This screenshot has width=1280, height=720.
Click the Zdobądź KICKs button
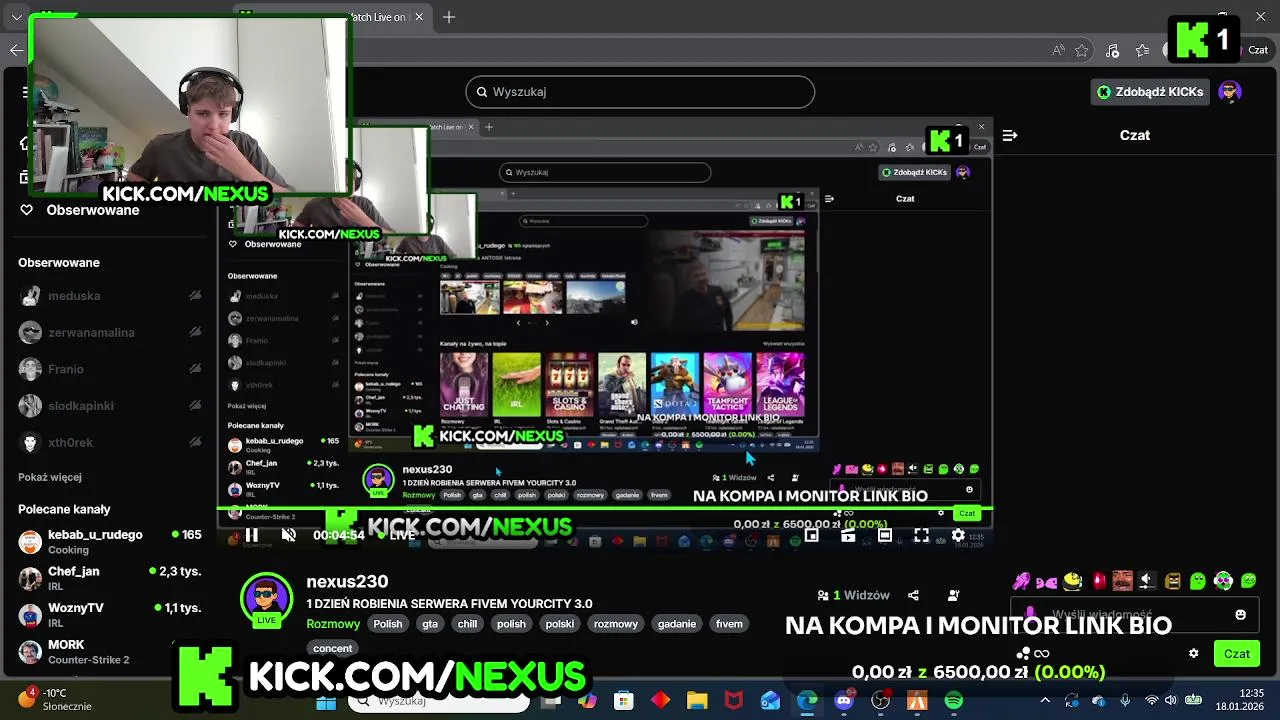tap(1149, 92)
